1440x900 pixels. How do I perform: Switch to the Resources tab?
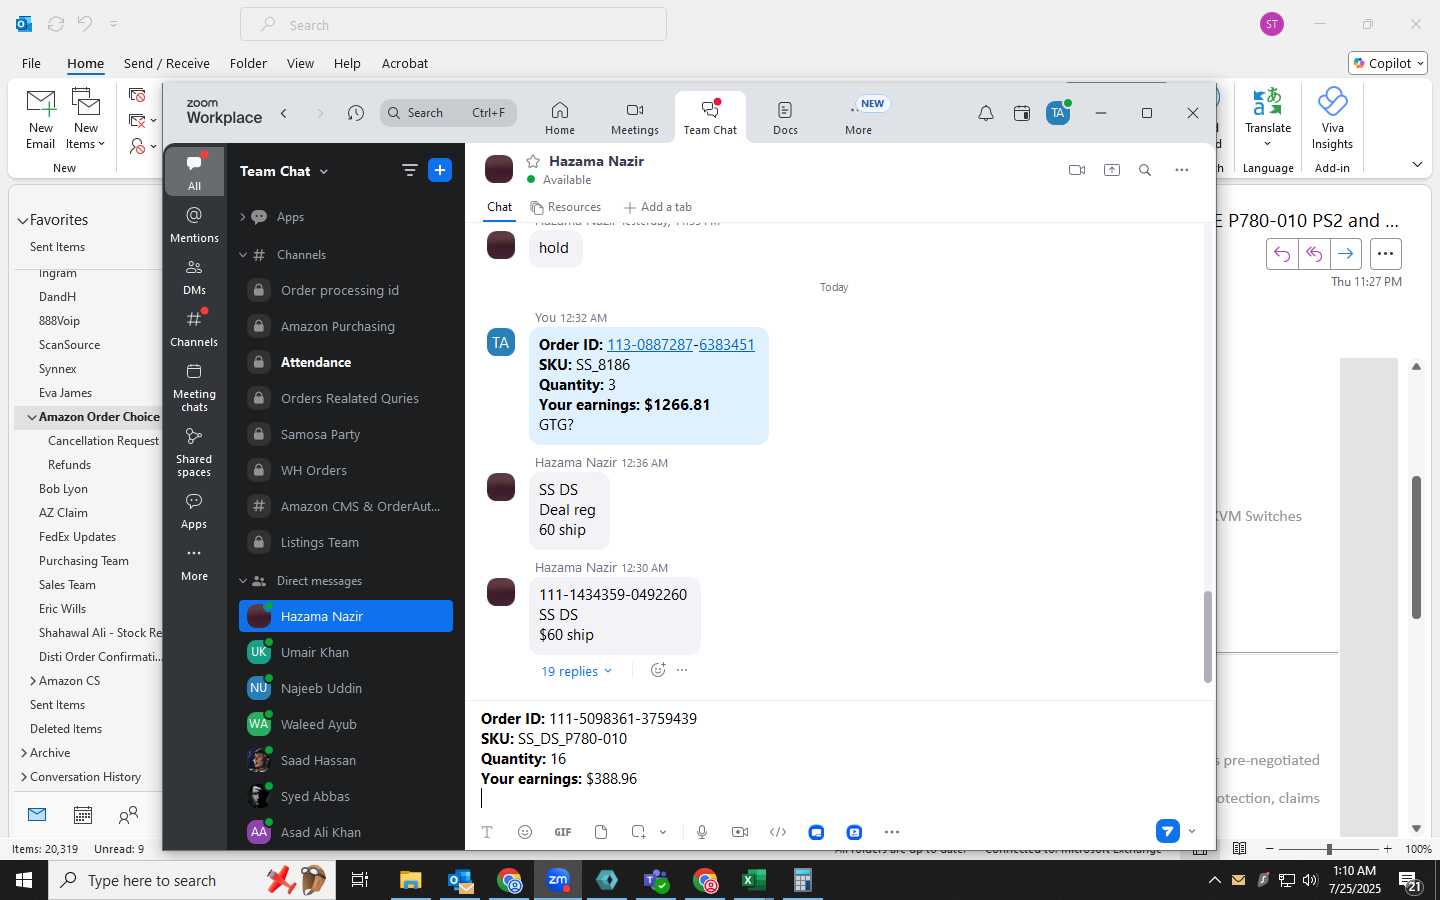point(566,207)
